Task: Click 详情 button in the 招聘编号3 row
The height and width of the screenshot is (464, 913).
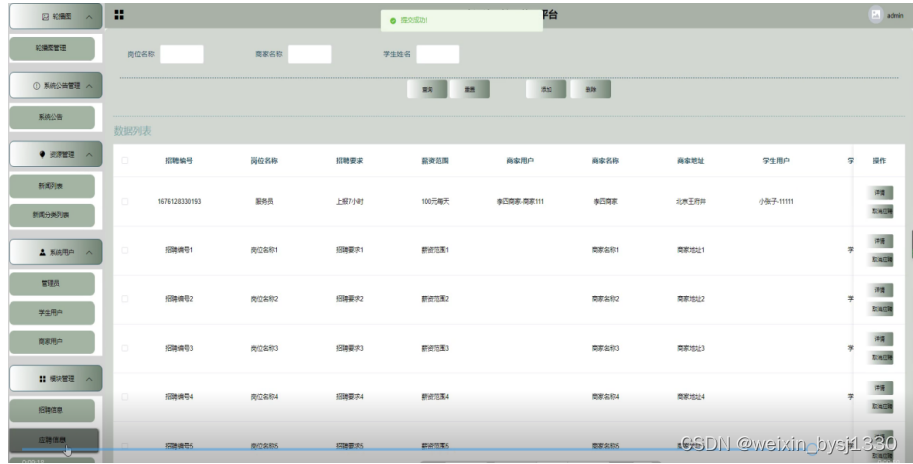Action: pos(880,339)
